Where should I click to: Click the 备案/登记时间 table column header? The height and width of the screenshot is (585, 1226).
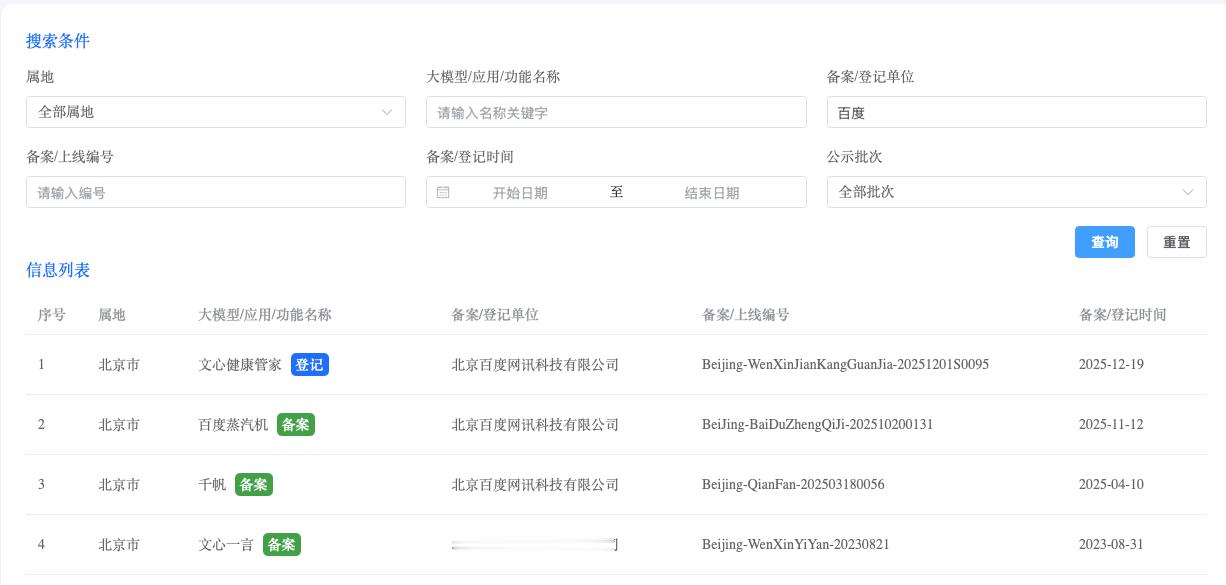[1123, 315]
